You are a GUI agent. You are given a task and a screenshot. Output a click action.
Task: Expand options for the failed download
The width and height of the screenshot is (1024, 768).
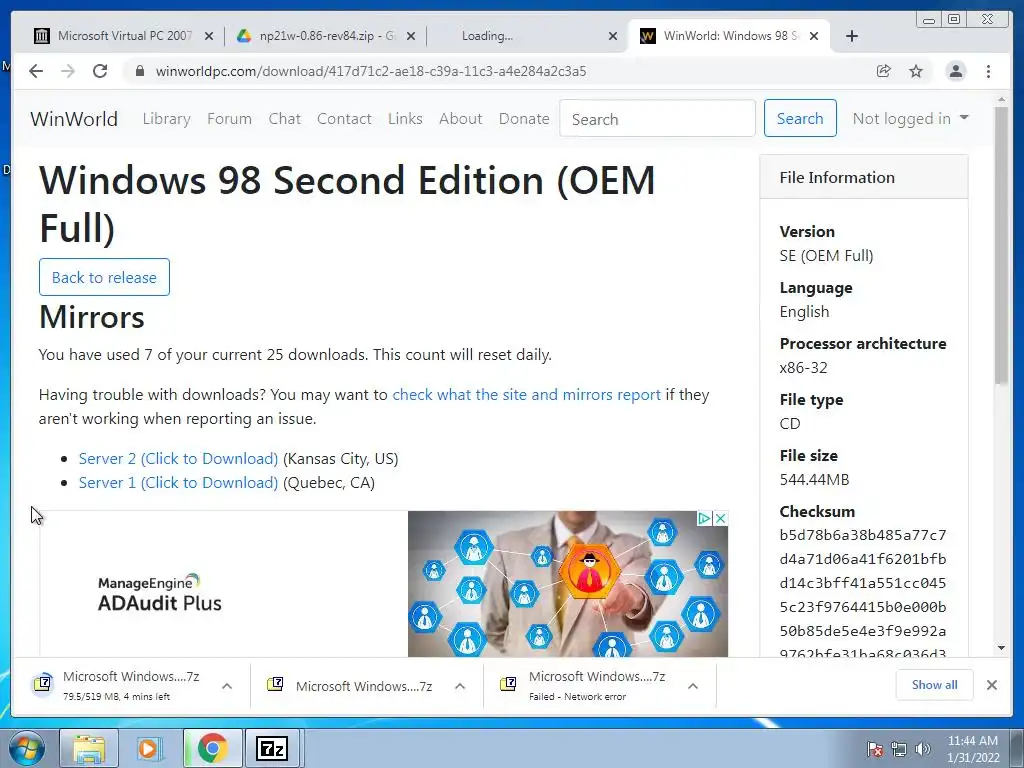click(693, 686)
